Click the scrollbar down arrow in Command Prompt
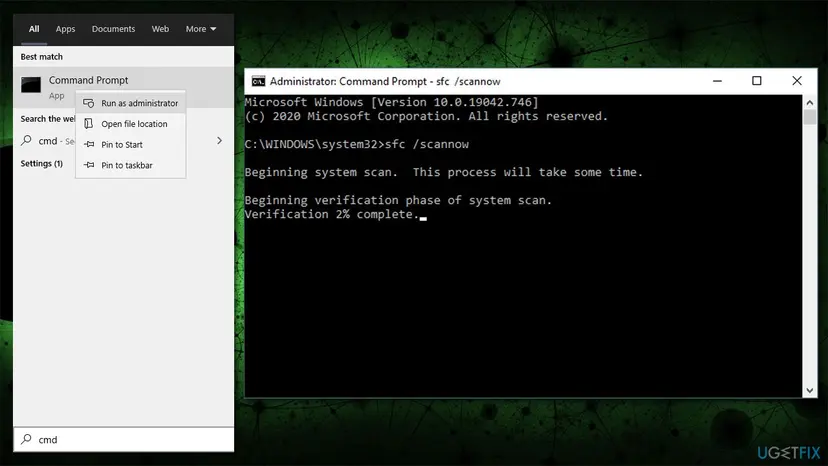 click(x=810, y=390)
